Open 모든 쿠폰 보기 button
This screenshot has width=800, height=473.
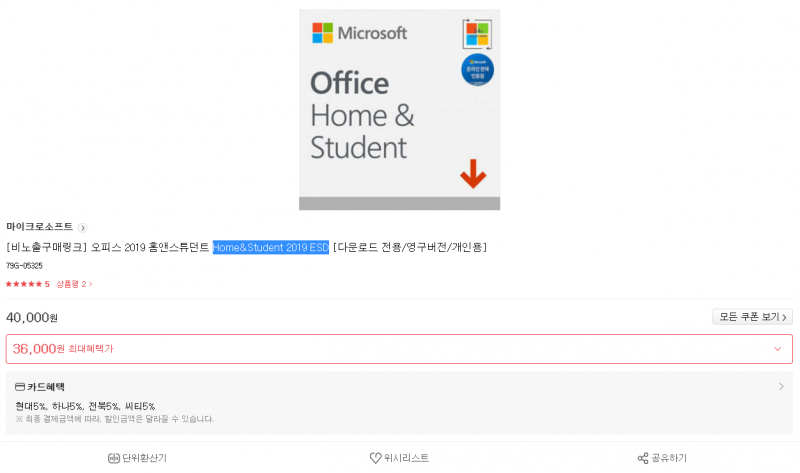pos(752,317)
